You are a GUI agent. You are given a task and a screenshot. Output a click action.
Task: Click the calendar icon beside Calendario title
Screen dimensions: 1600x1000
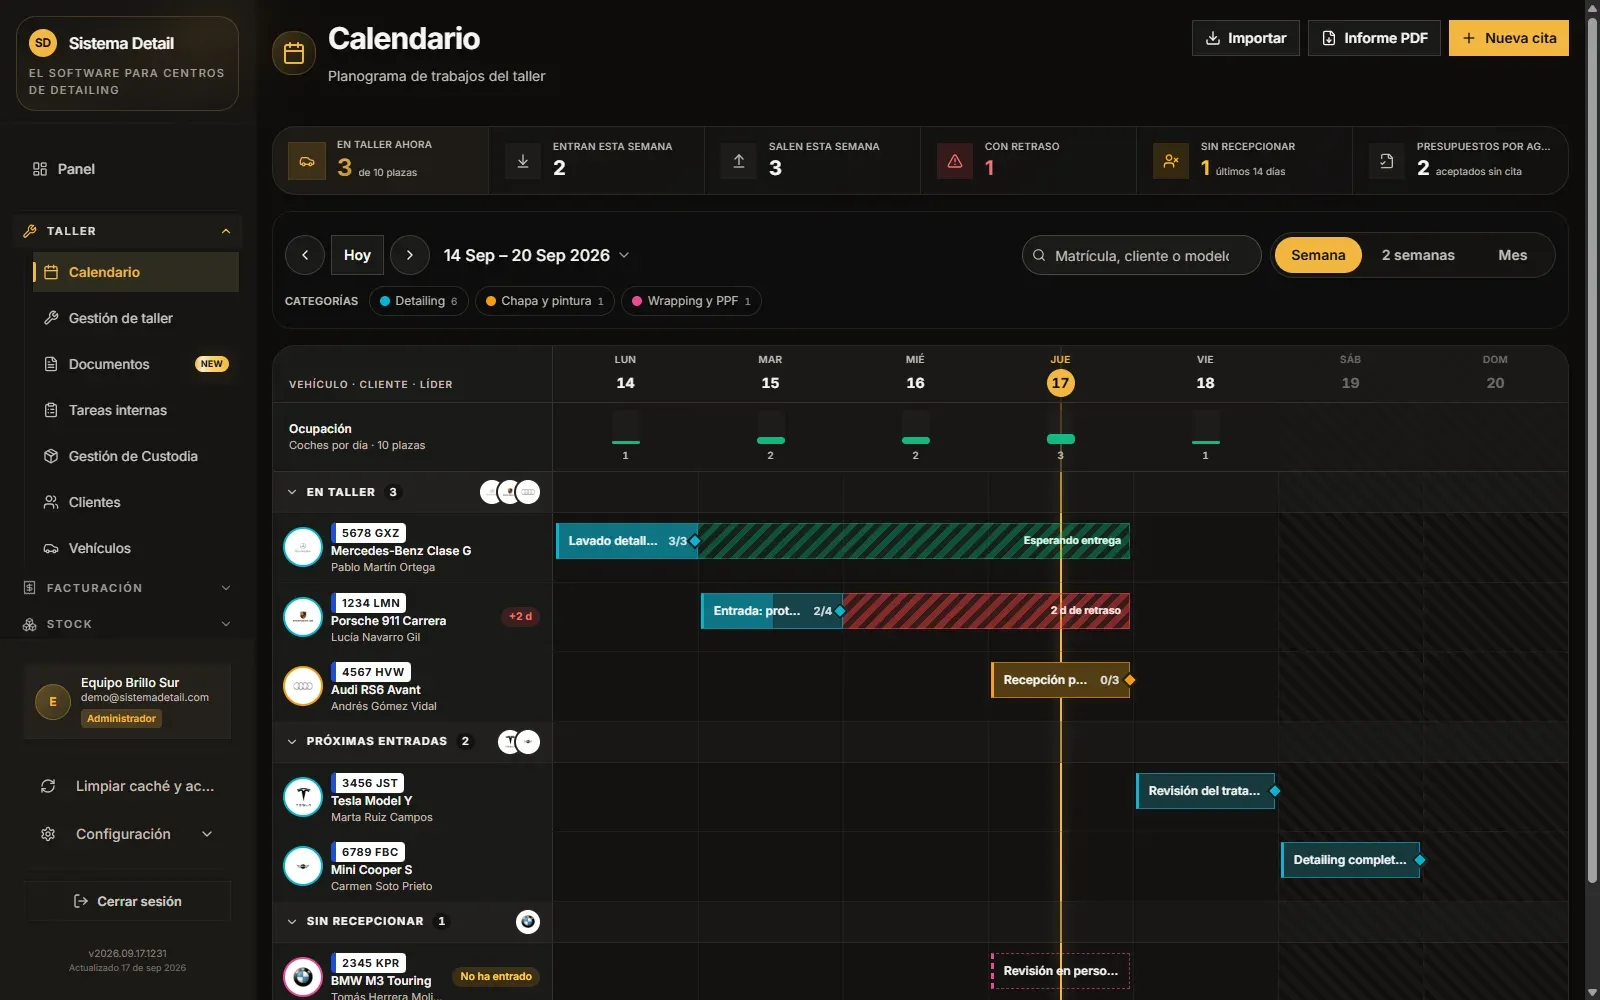[294, 53]
